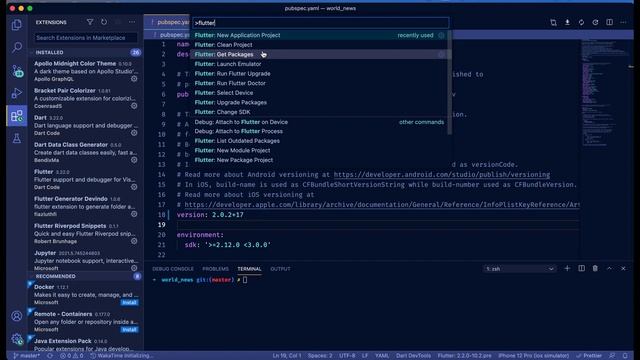640x360 pixels.
Task: Run Flutter: Launch Emulator command
Action: click(320, 64)
